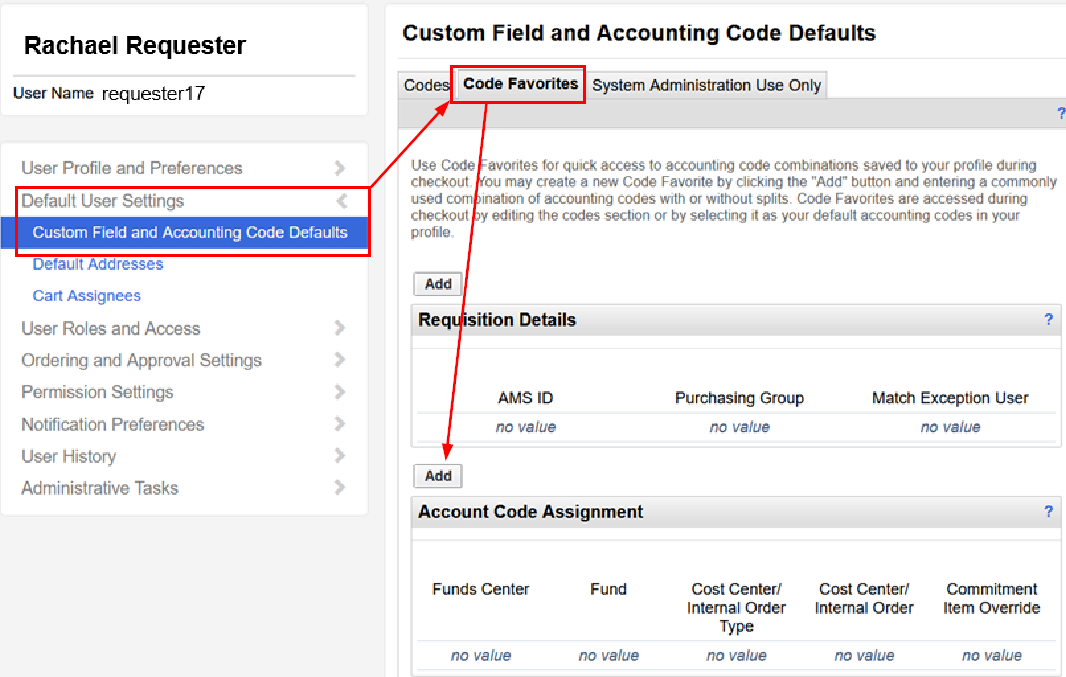Expand User Roles and Access section

(340, 328)
